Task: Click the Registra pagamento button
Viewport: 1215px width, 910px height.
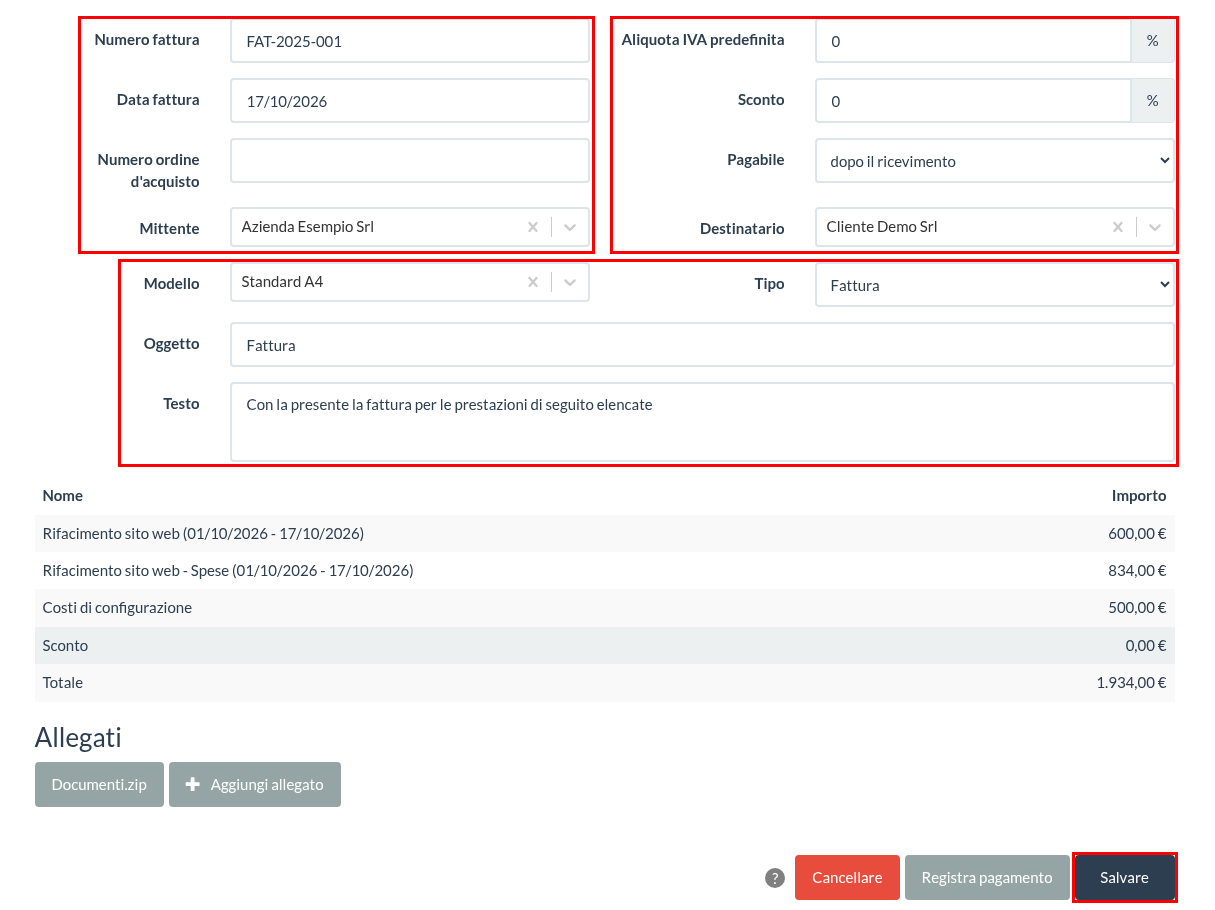Action: pyautogui.click(x=987, y=878)
